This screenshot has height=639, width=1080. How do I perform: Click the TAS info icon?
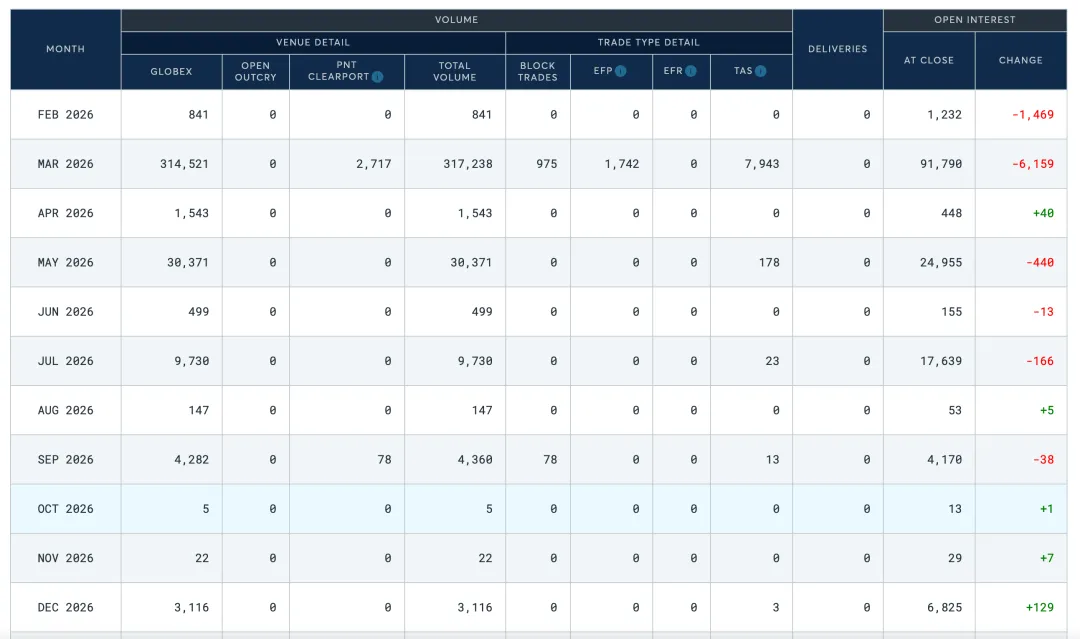760,71
